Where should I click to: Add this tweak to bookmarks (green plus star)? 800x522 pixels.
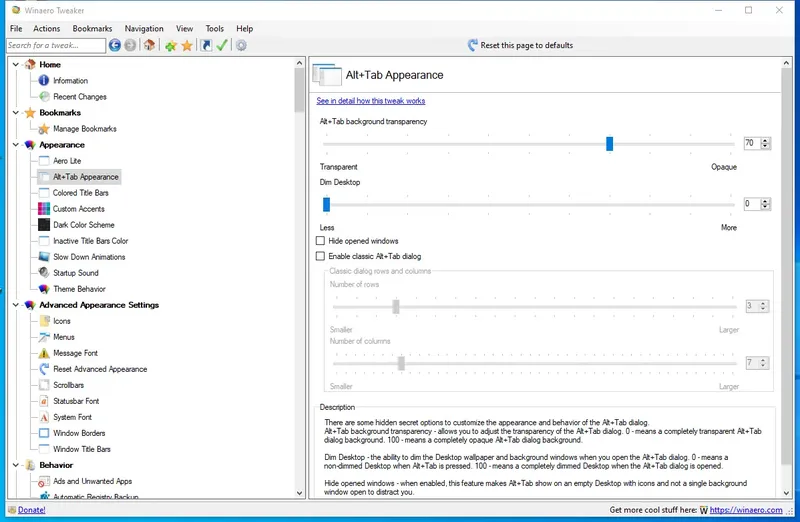pos(170,46)
